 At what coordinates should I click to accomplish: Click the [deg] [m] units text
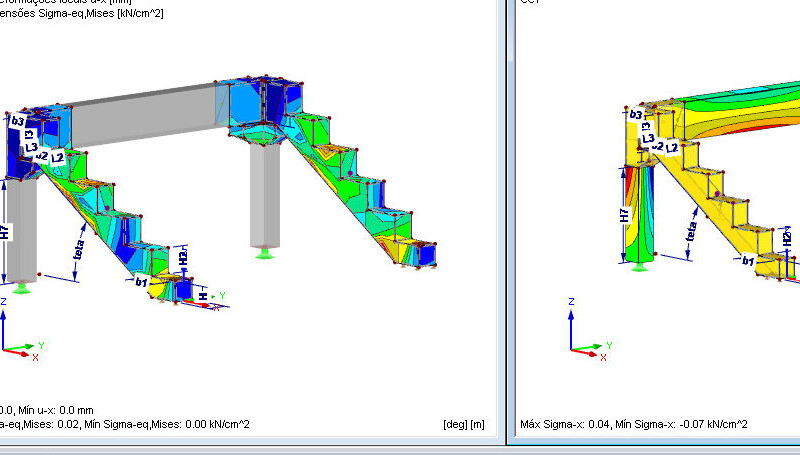coord(464,424)
